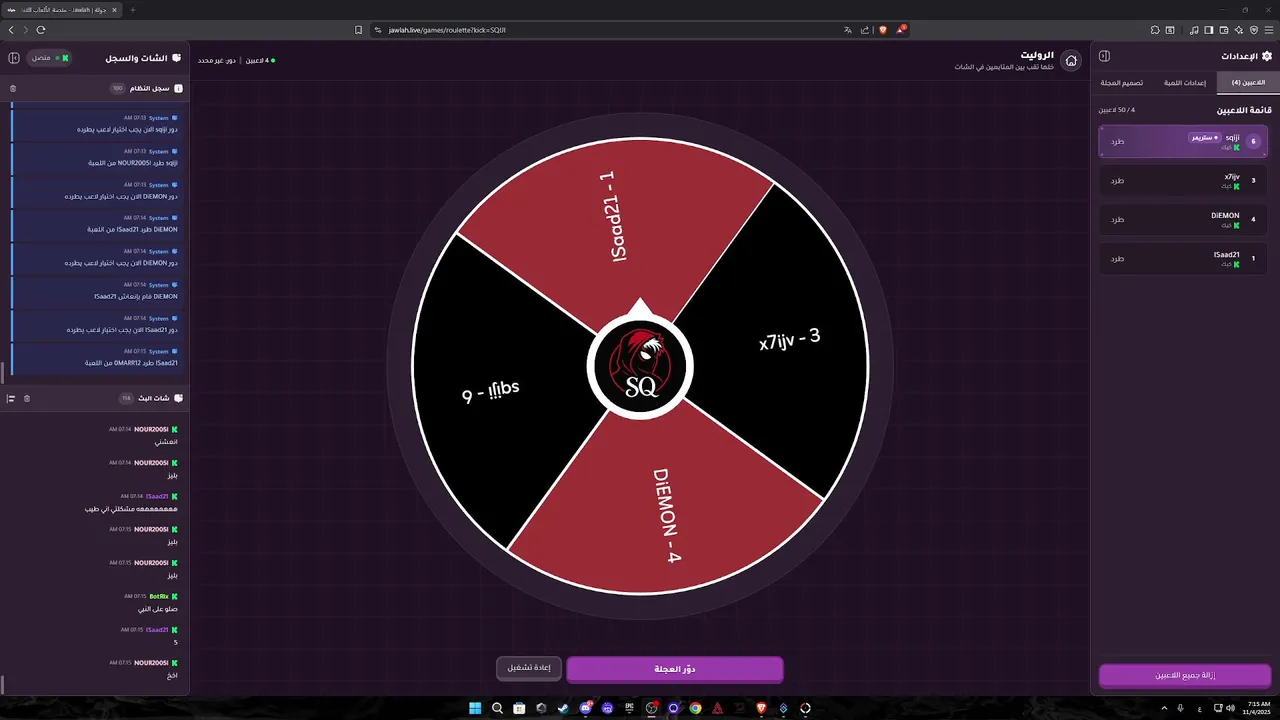Click the translate icon in address bar
The image size is (1280, 720).
click(848, 30)
